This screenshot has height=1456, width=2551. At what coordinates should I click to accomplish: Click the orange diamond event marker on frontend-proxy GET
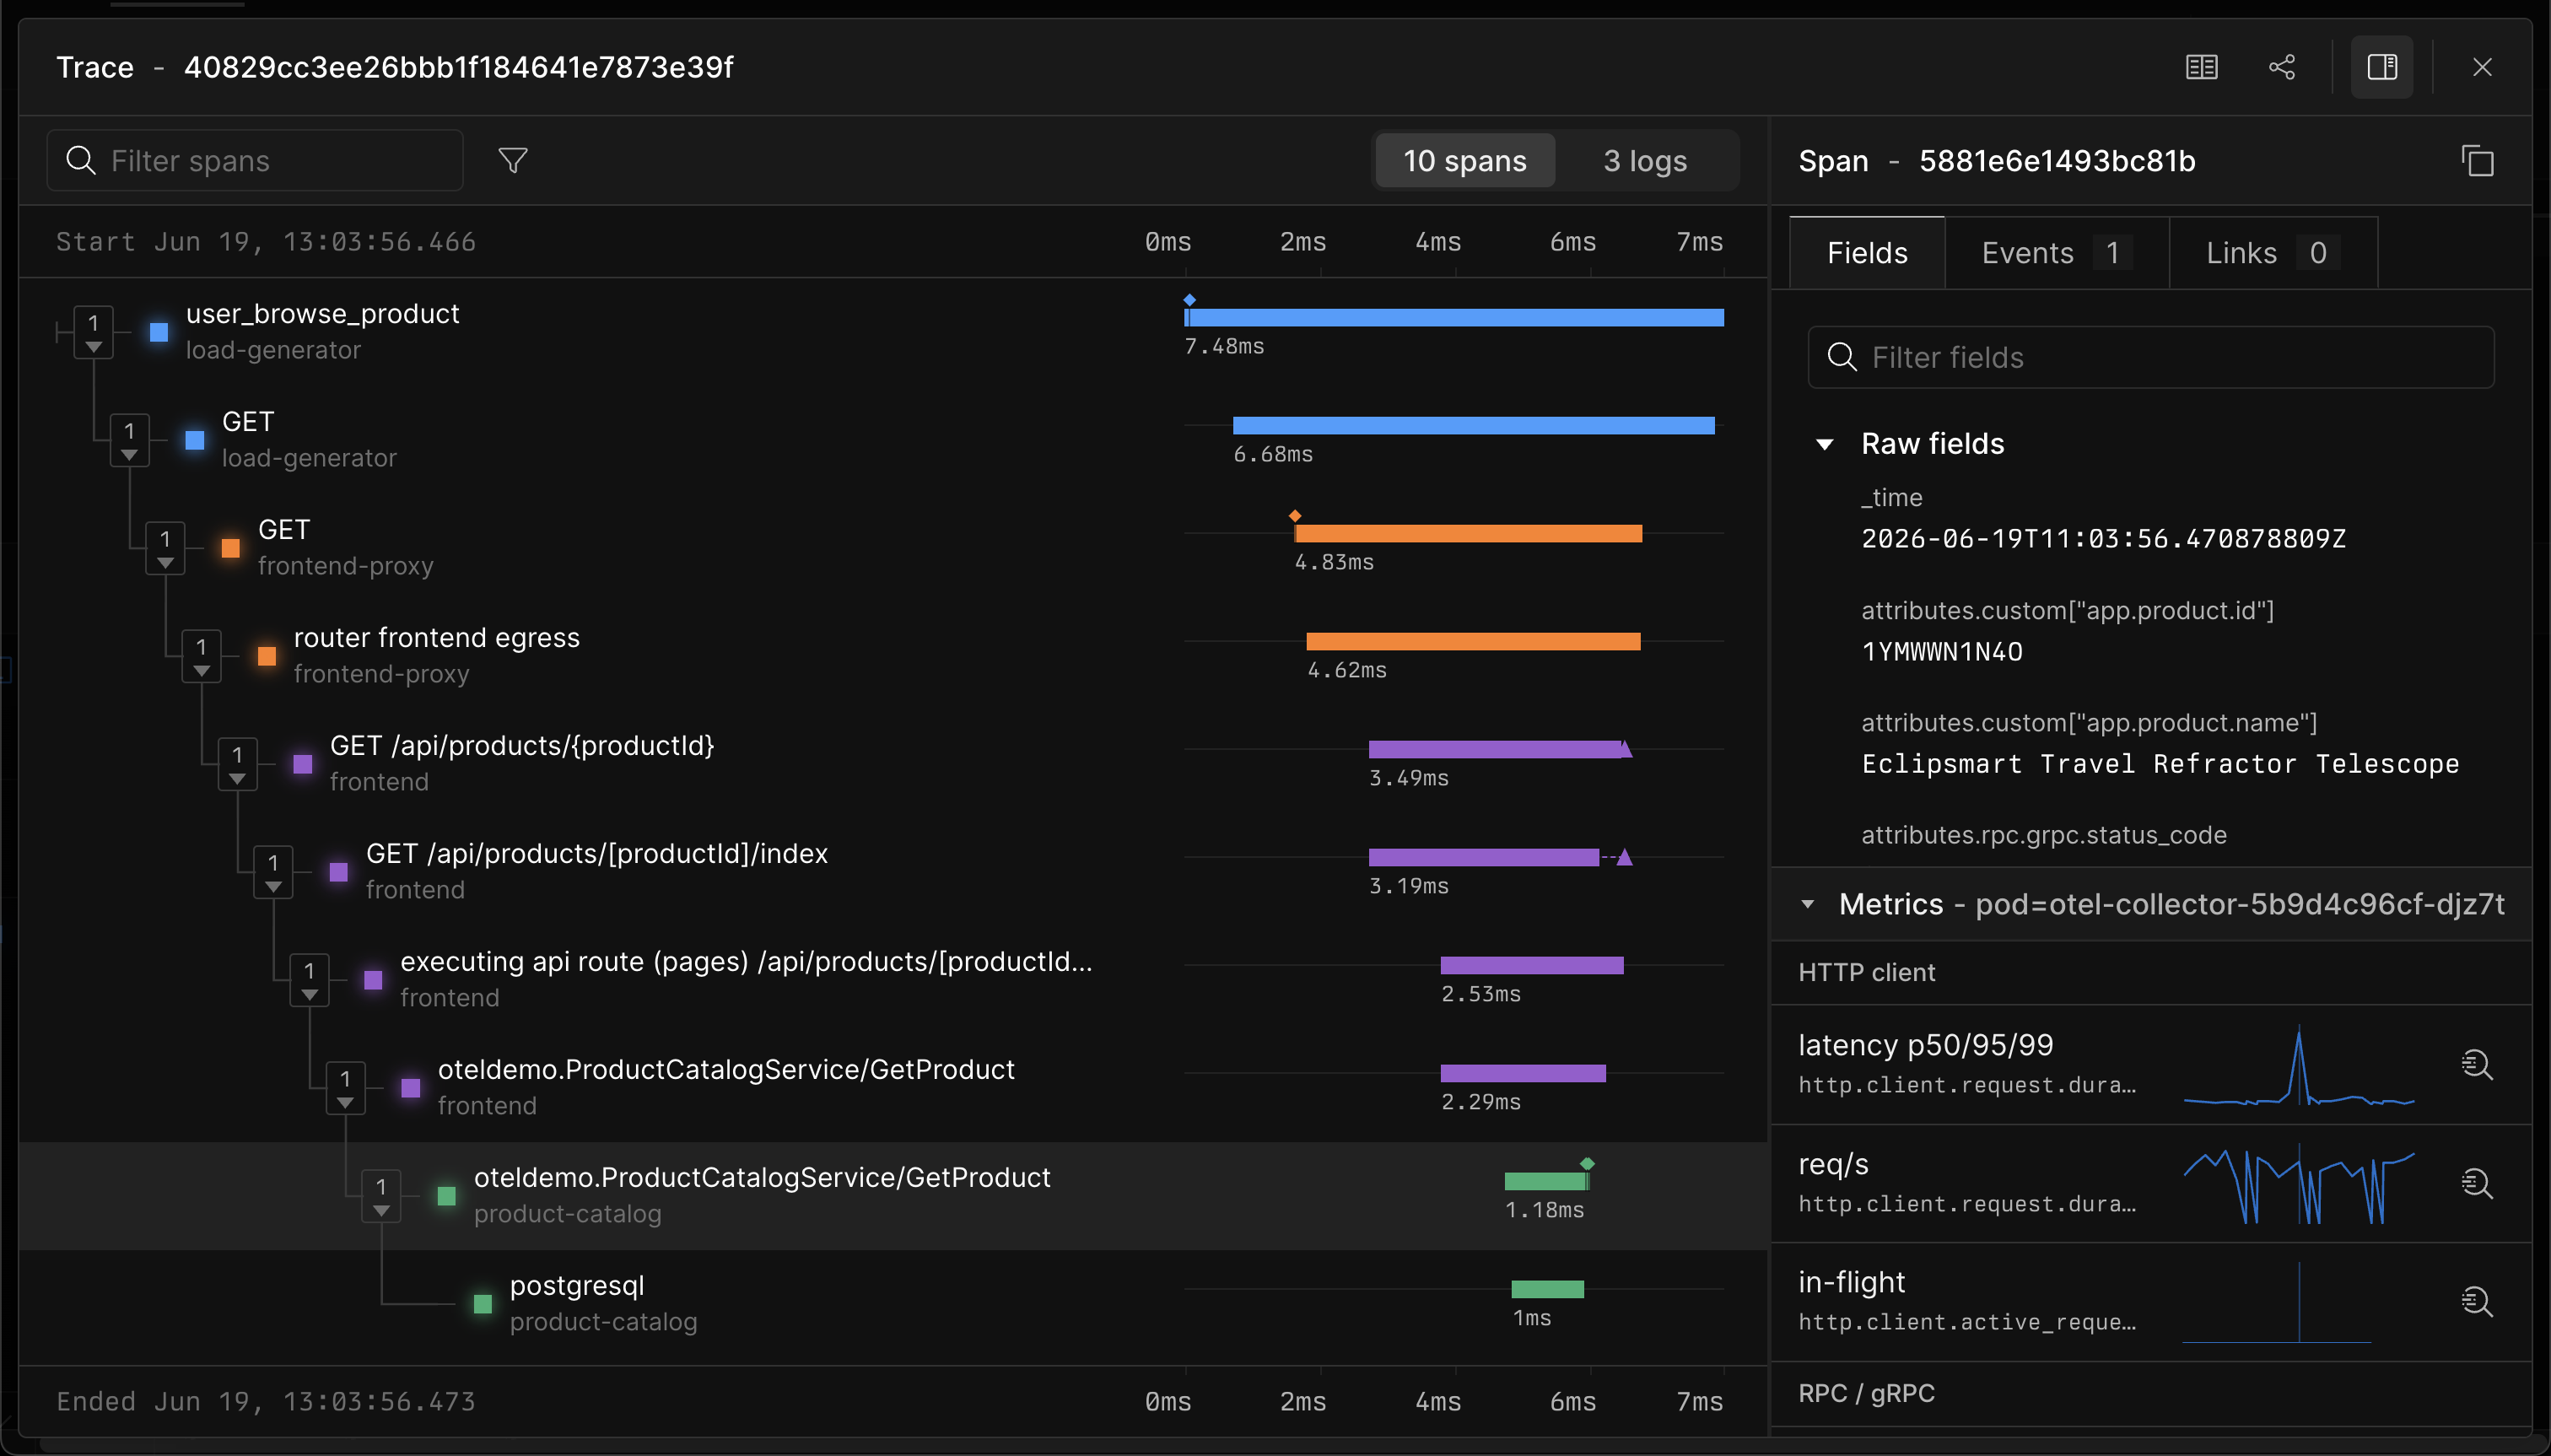1295,516
